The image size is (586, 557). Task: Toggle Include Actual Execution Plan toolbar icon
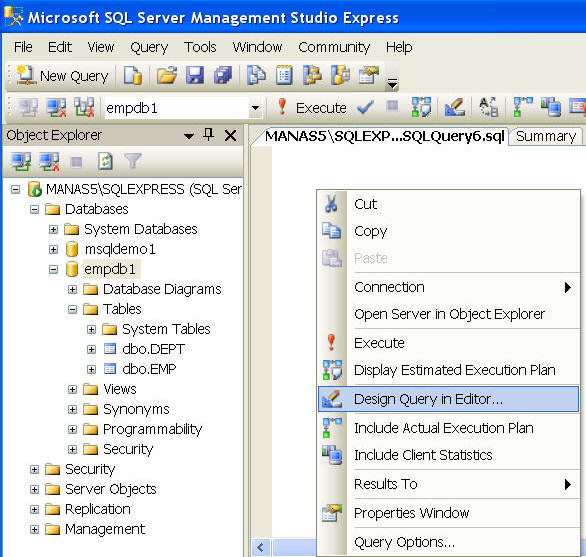[522, 108]
